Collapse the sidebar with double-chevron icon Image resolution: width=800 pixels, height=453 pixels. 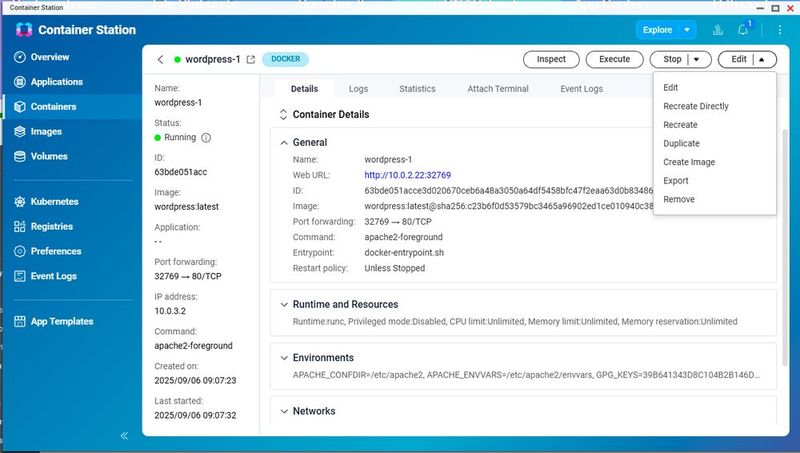pos(124,436)
